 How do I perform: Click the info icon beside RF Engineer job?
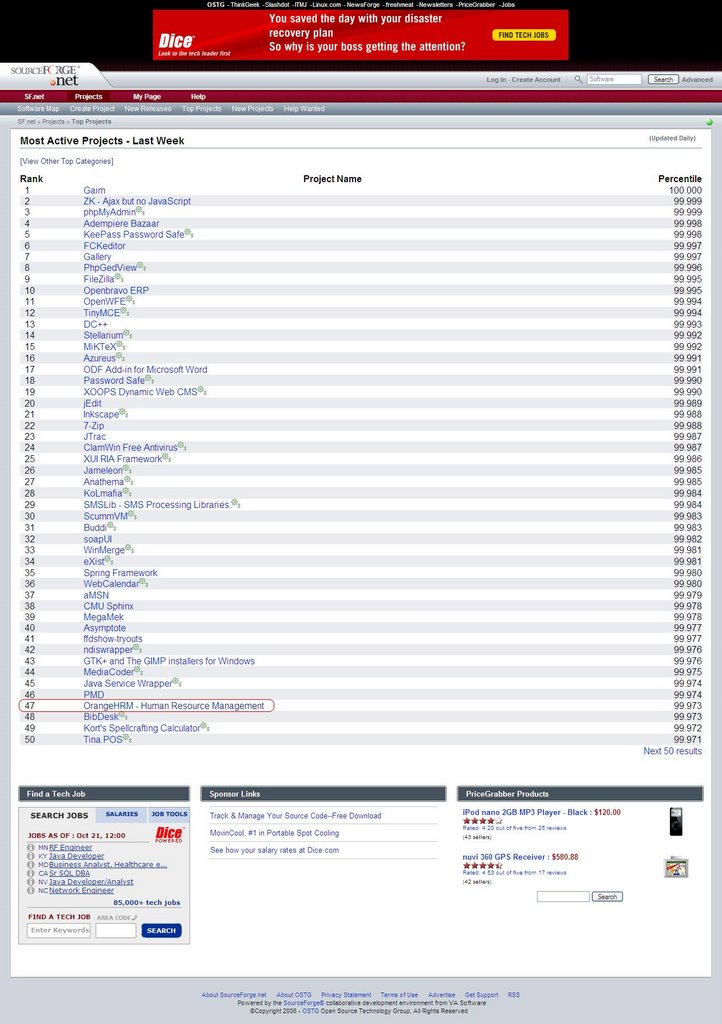click(31, 847)
